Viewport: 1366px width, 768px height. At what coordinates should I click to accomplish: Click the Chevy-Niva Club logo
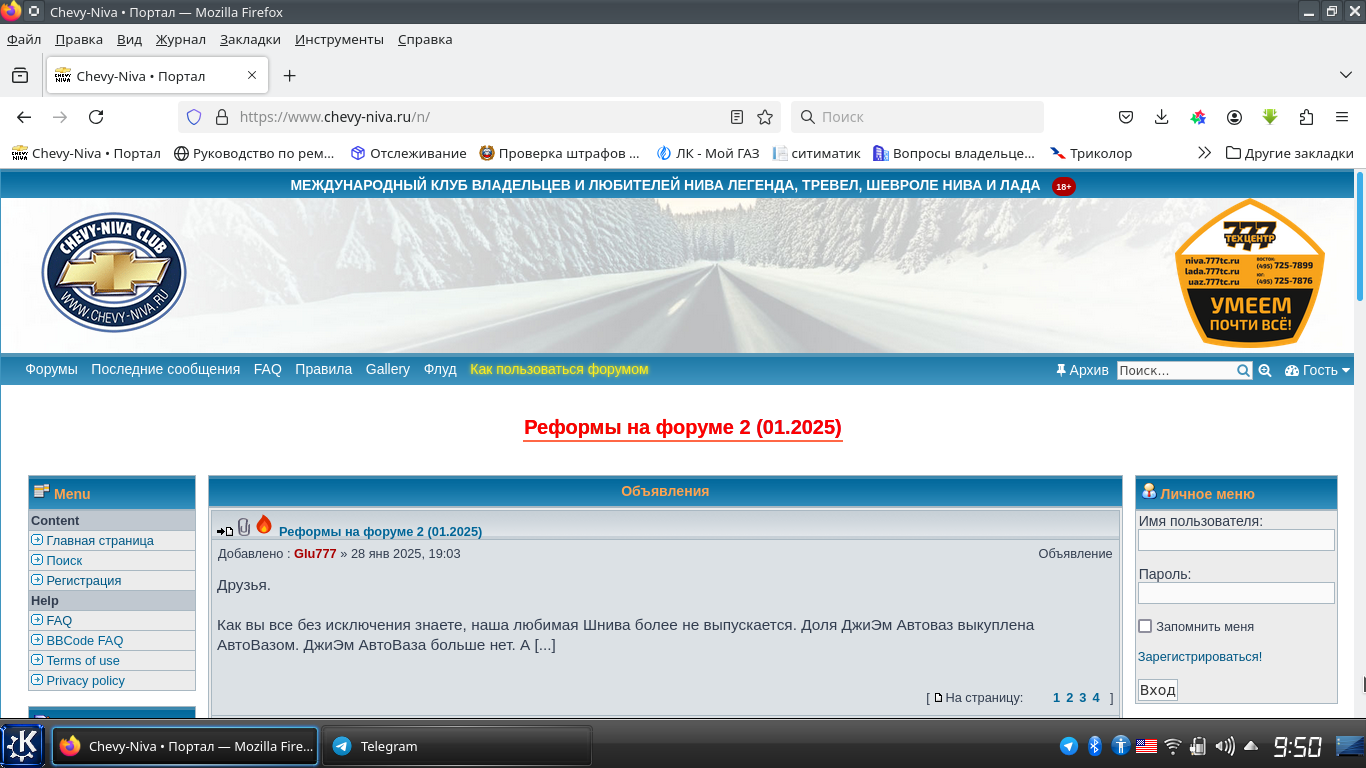click(x=114, y=272)
